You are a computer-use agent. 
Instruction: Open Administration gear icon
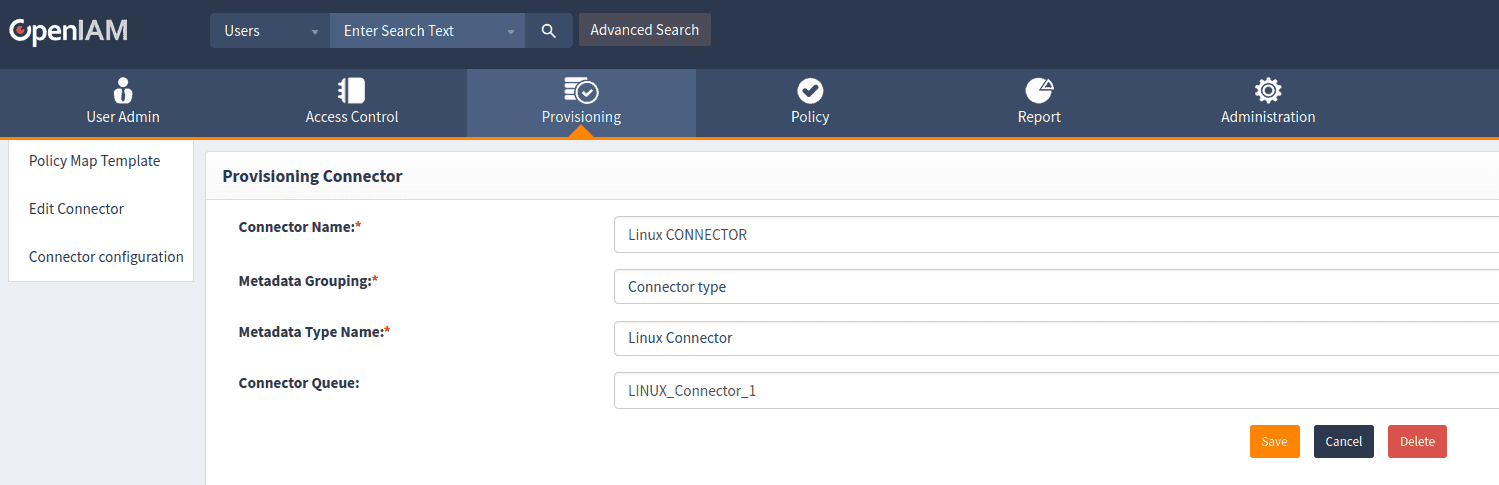[x=1268, y=90]
